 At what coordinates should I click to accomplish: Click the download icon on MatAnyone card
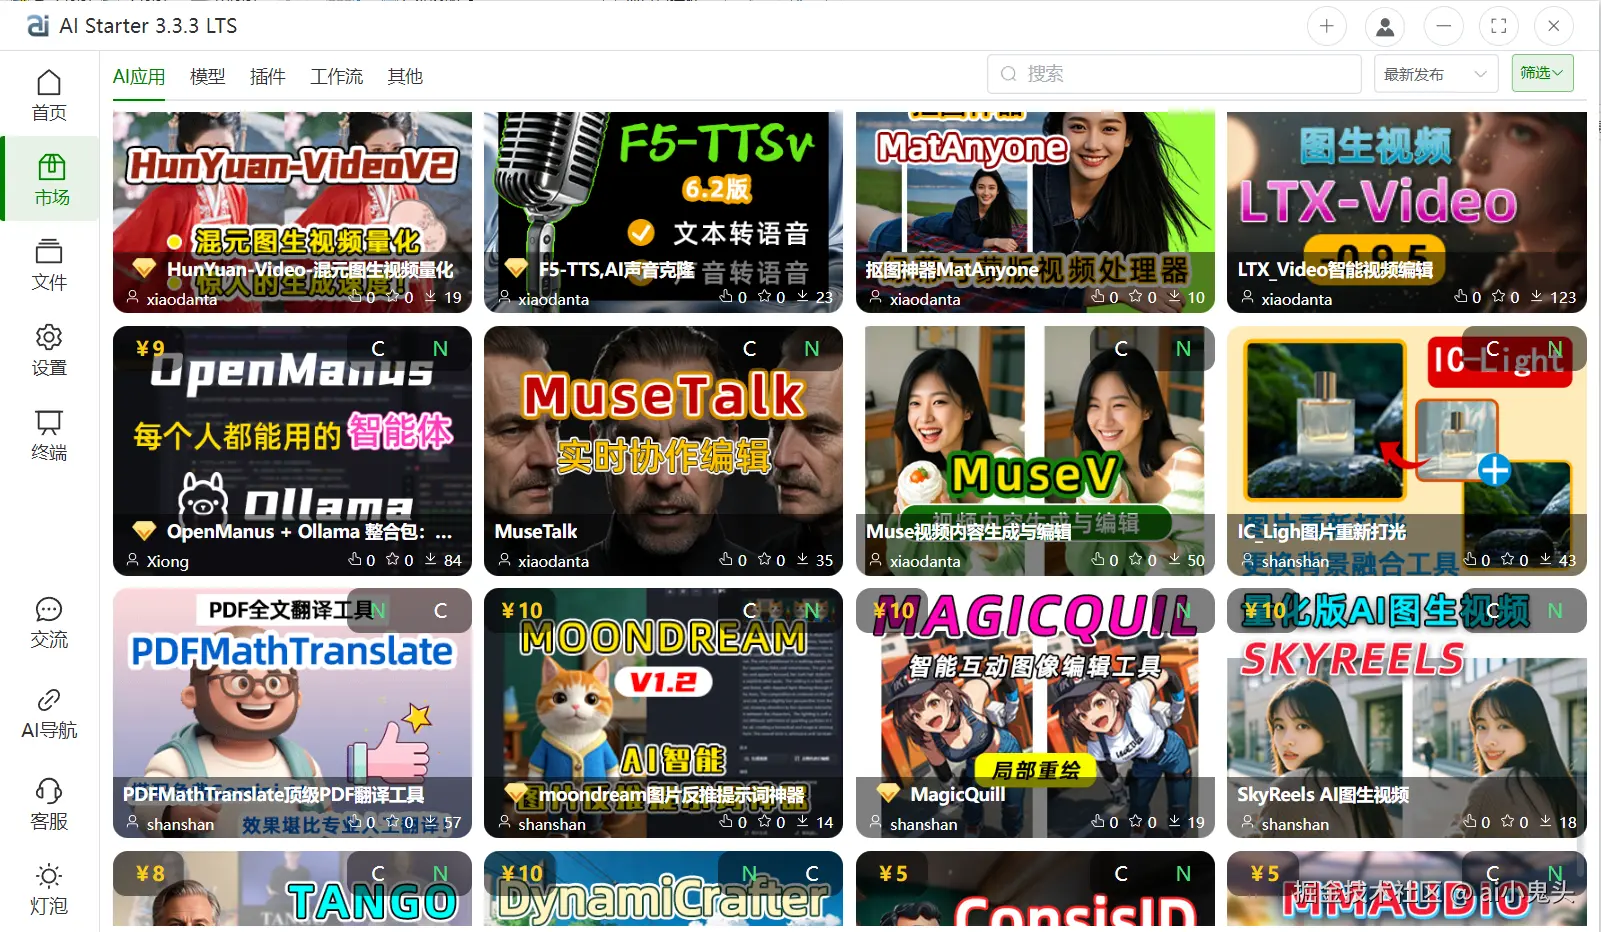1174,297
